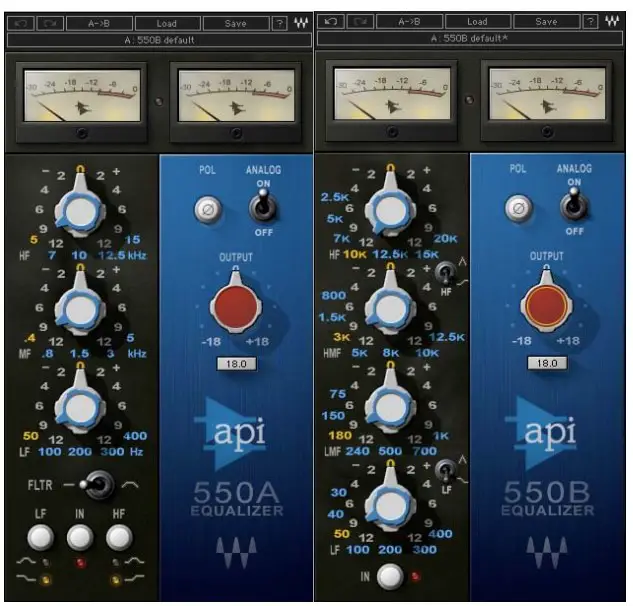Select .8 MF frequency on 550A
This screenshot has width=633, height=606.
coord(48,354)
